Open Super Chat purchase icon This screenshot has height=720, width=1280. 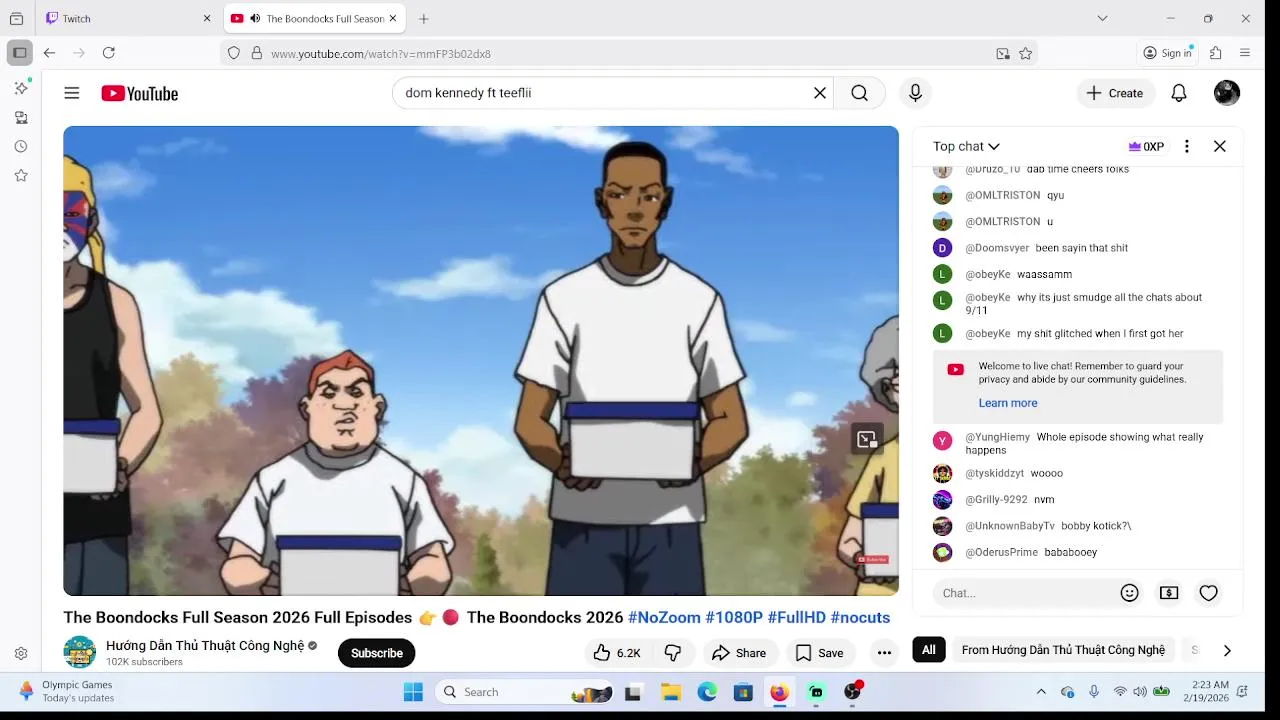tap(1169, 593)
